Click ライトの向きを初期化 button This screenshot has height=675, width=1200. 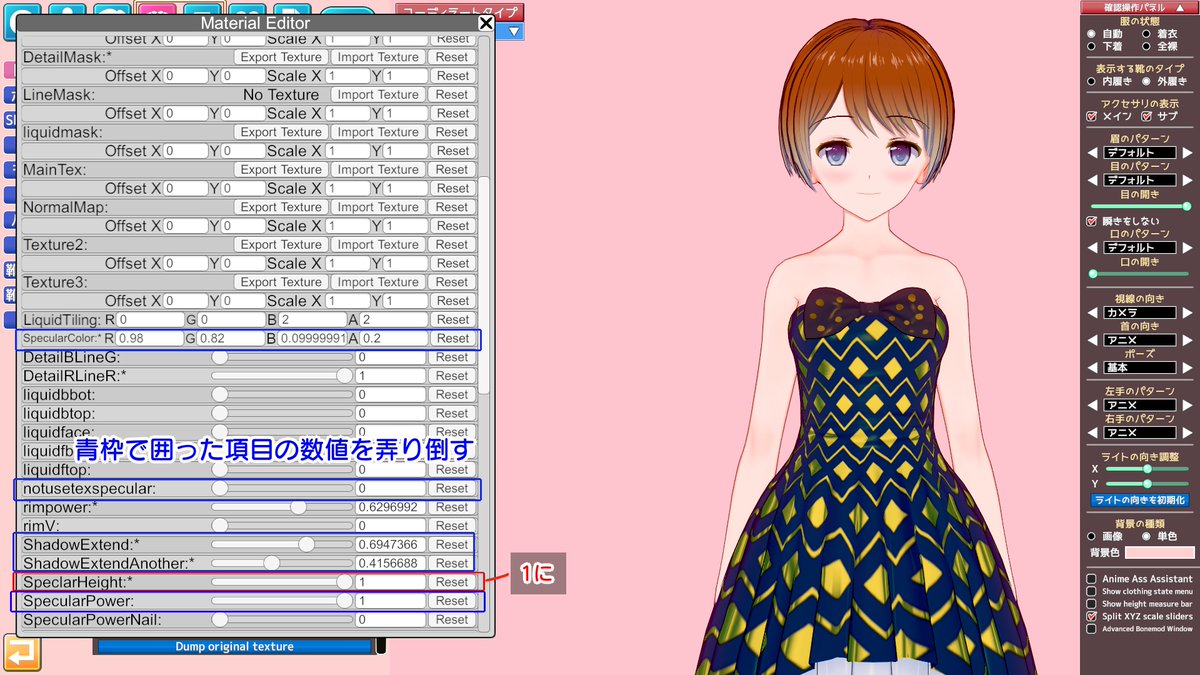(x=1140, y=499)
